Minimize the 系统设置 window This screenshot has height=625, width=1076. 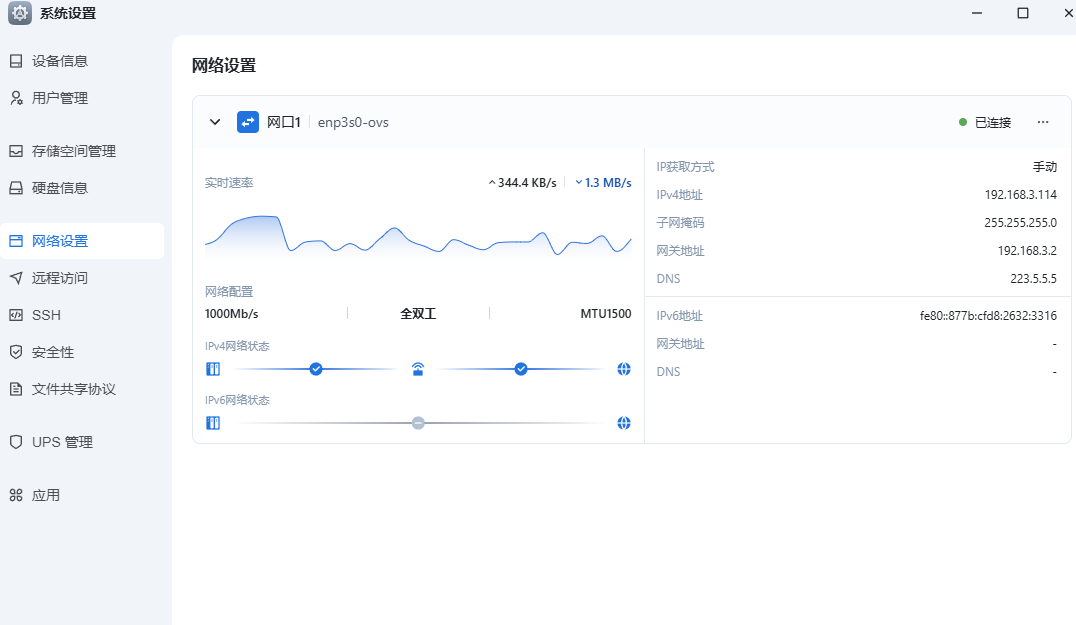click(977, 13)
